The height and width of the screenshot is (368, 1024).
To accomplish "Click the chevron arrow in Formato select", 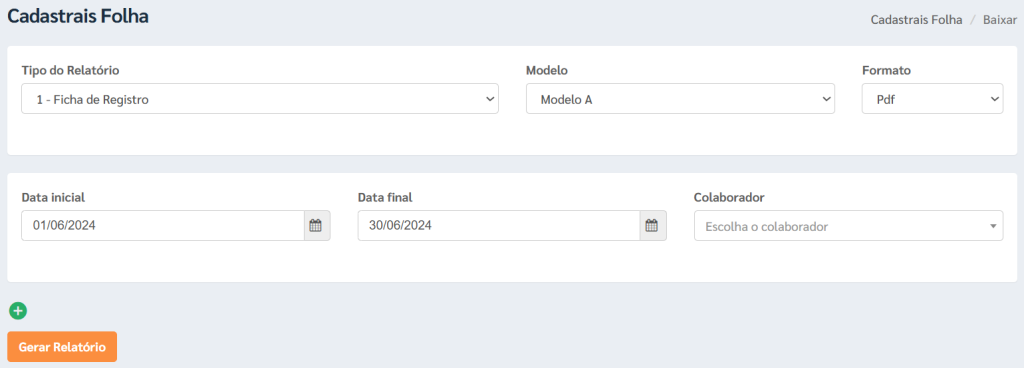I will click(995, 99).
